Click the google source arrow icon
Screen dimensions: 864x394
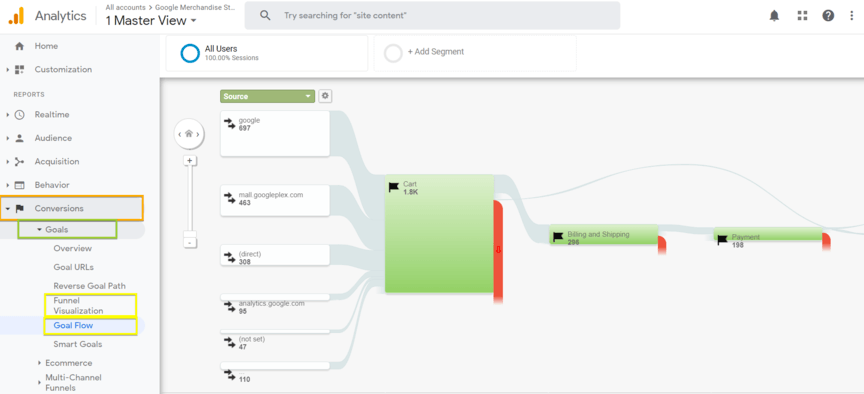(229, 123)
